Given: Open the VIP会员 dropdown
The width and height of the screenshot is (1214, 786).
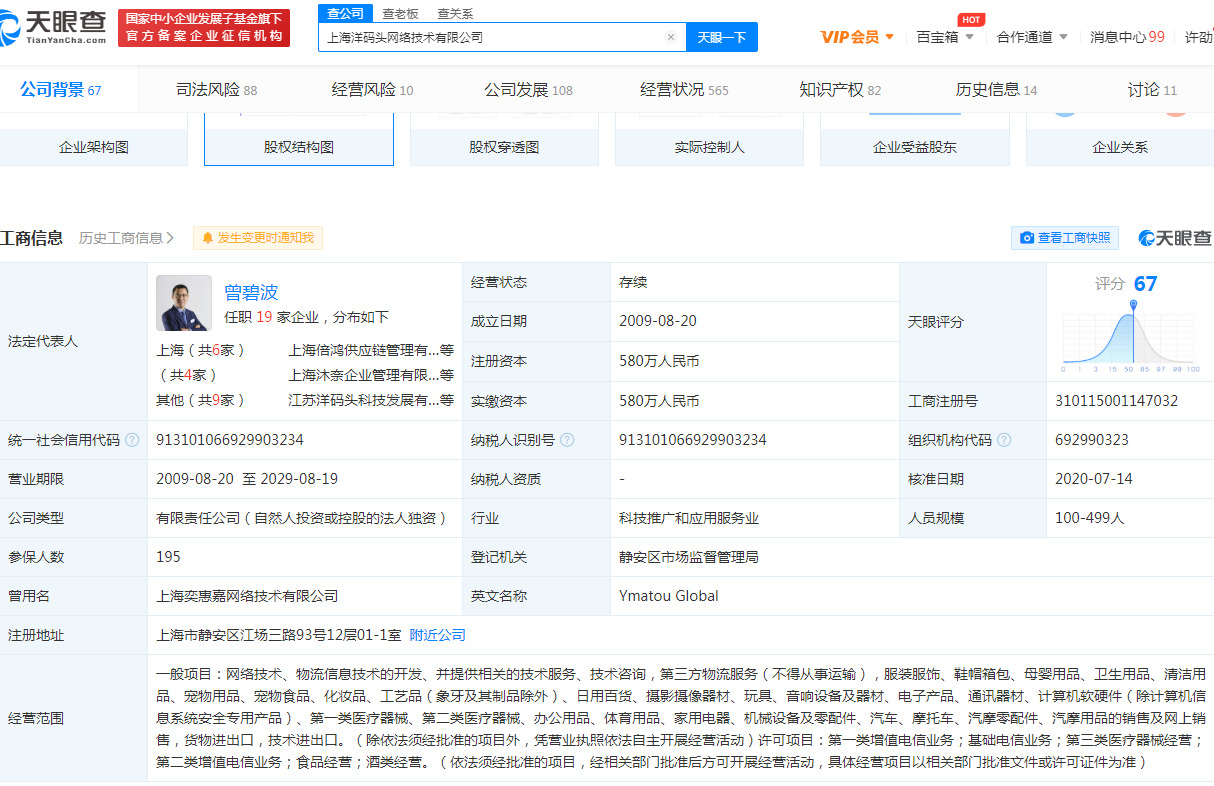Looking at the screenshot, I should (857, 37).
